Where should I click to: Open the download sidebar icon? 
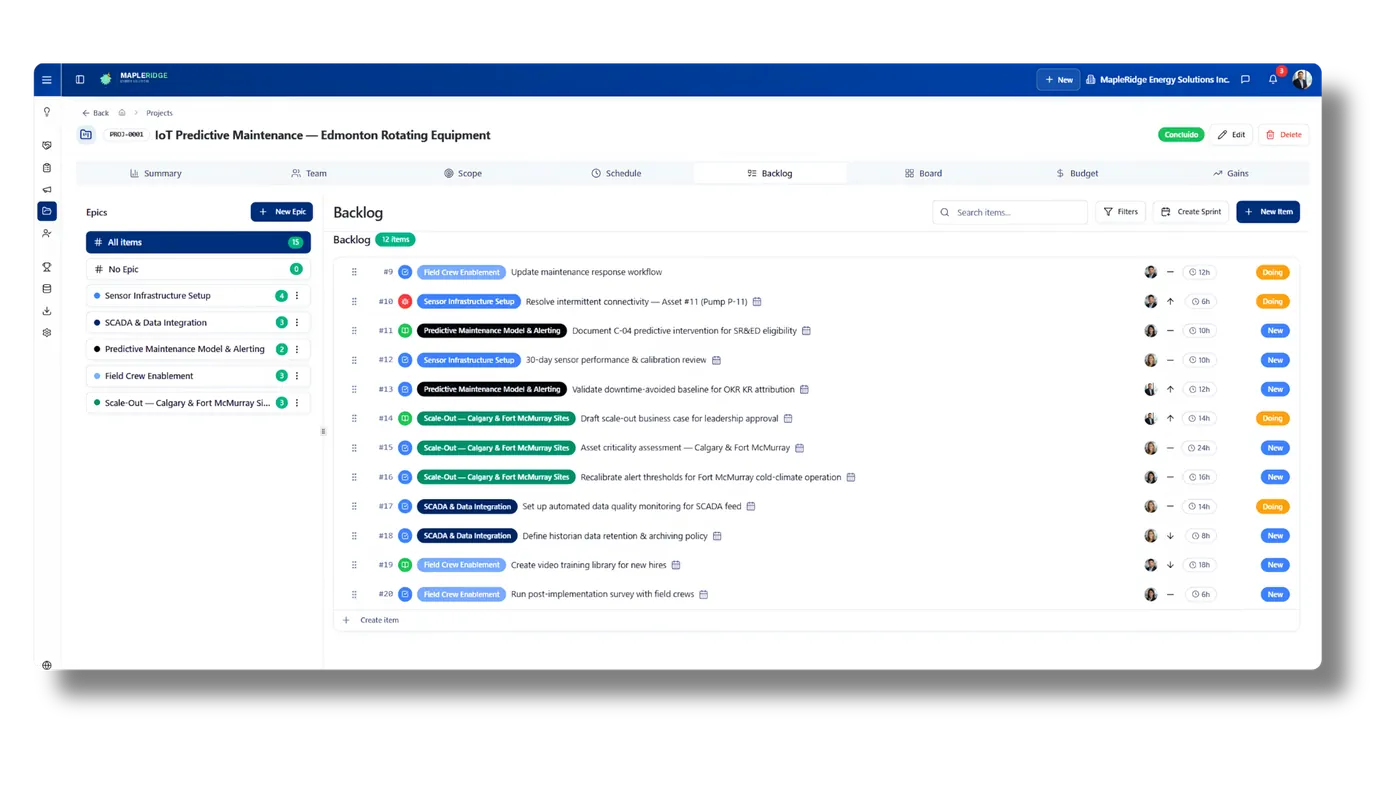(47, 311)
